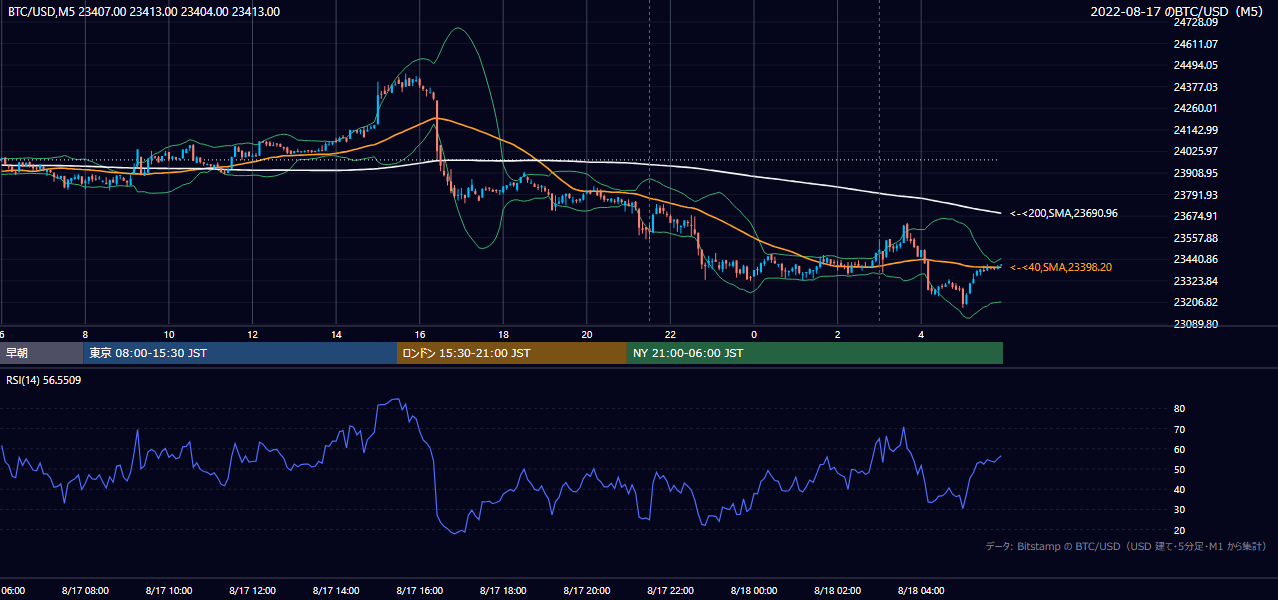Screen dimensions: 1278x600
Task: Click the bottom time label 8/17 14:00
Action: pyautogui.click(x=336, y=591)
